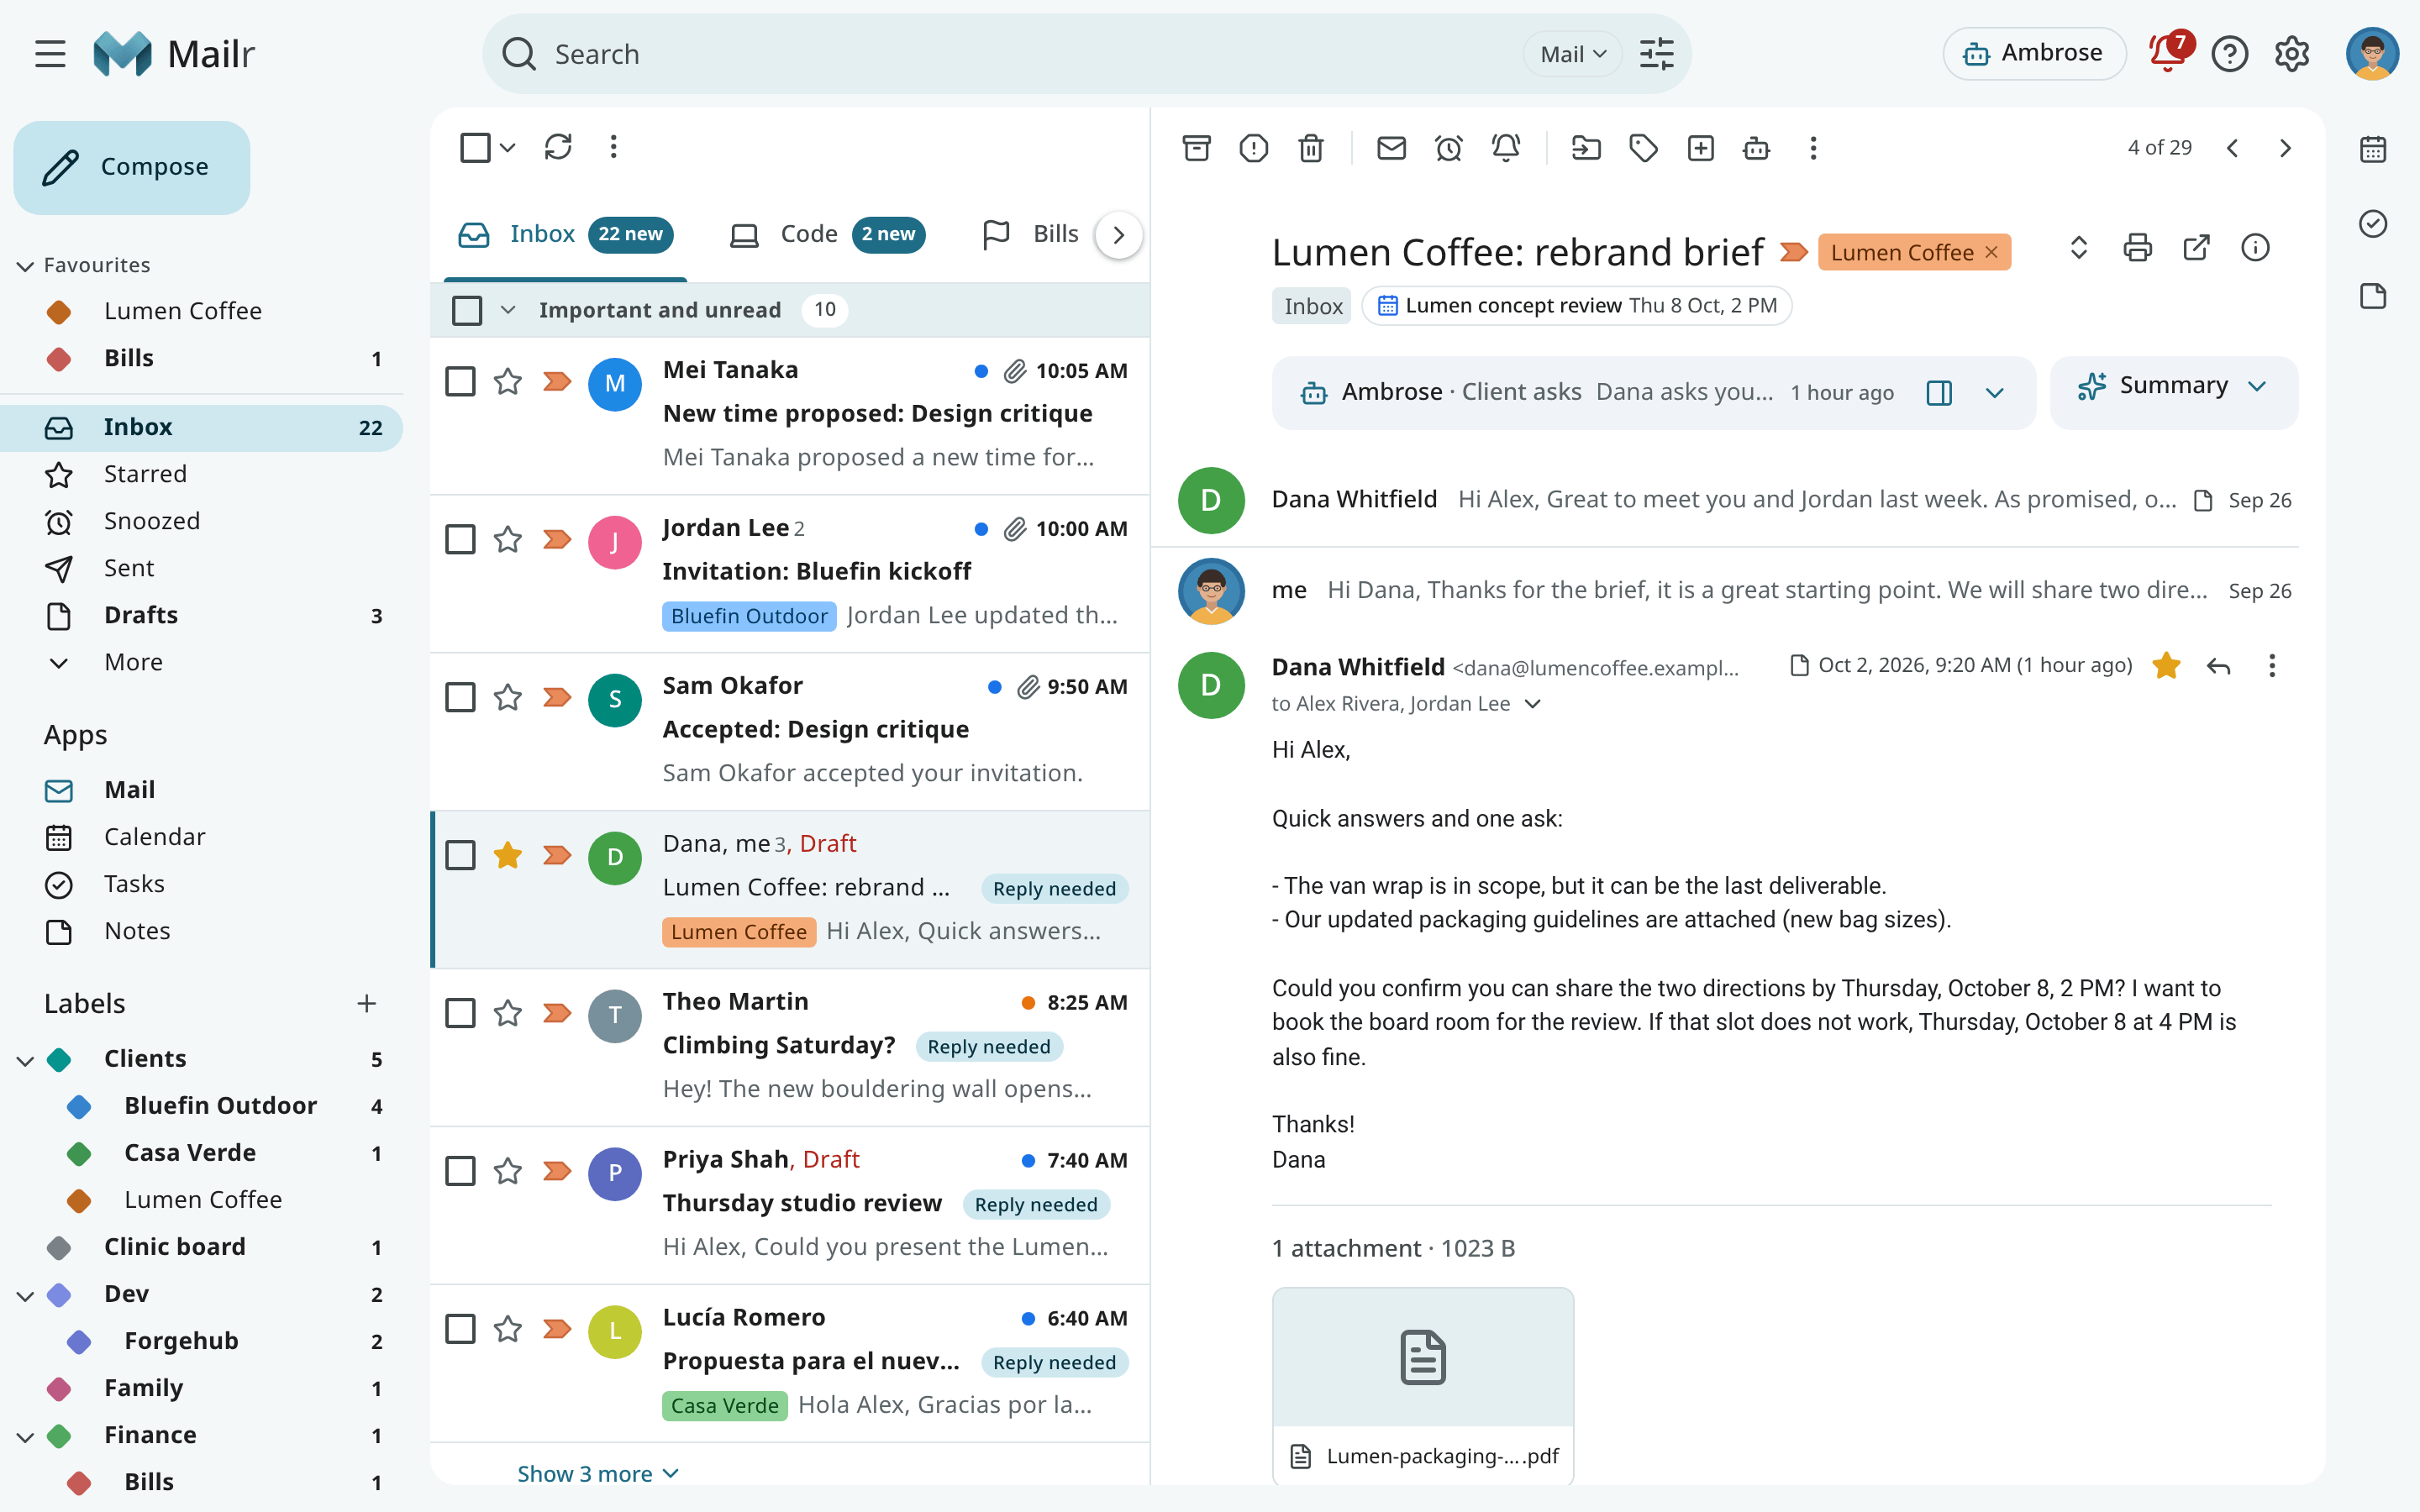2420x1512 pixels.
Task: Mark message as unread envelope icon
Action: pyautogui.click(x=1391, y=148)
